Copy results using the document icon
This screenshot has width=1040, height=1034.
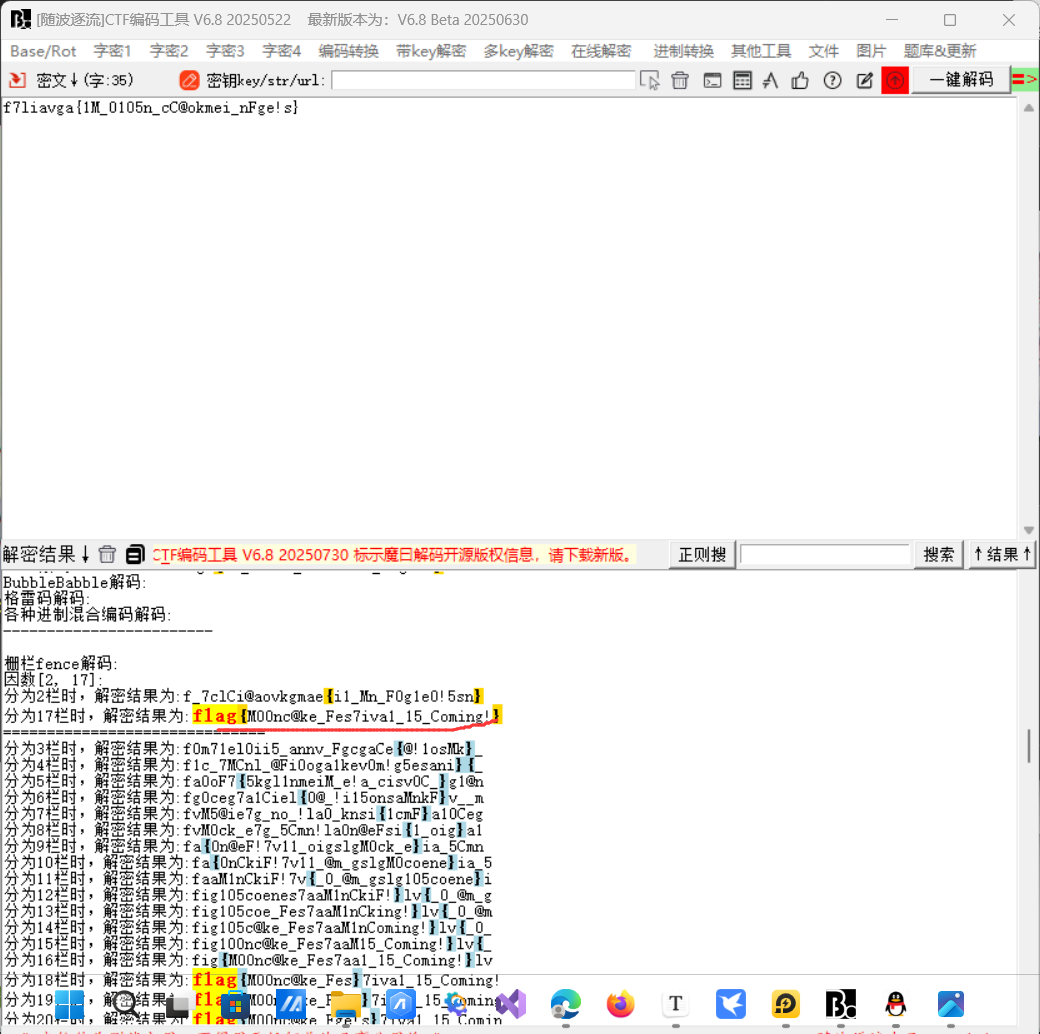134,553
